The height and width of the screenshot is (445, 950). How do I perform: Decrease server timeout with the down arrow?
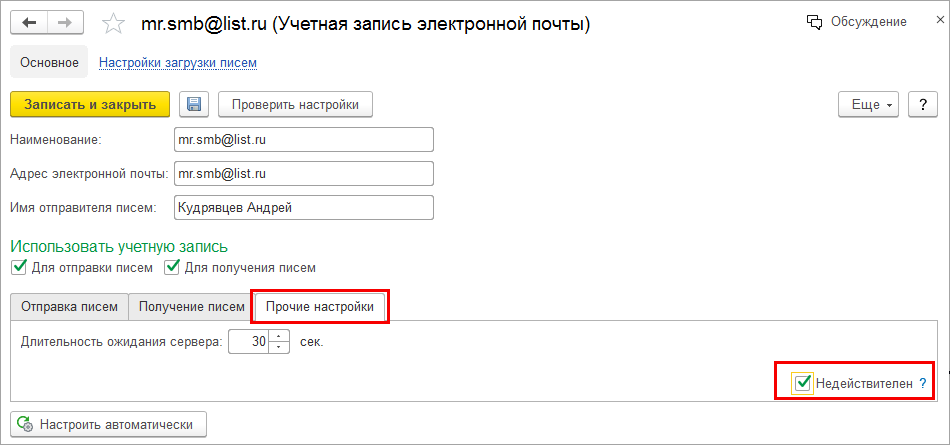tap(280, 347)
